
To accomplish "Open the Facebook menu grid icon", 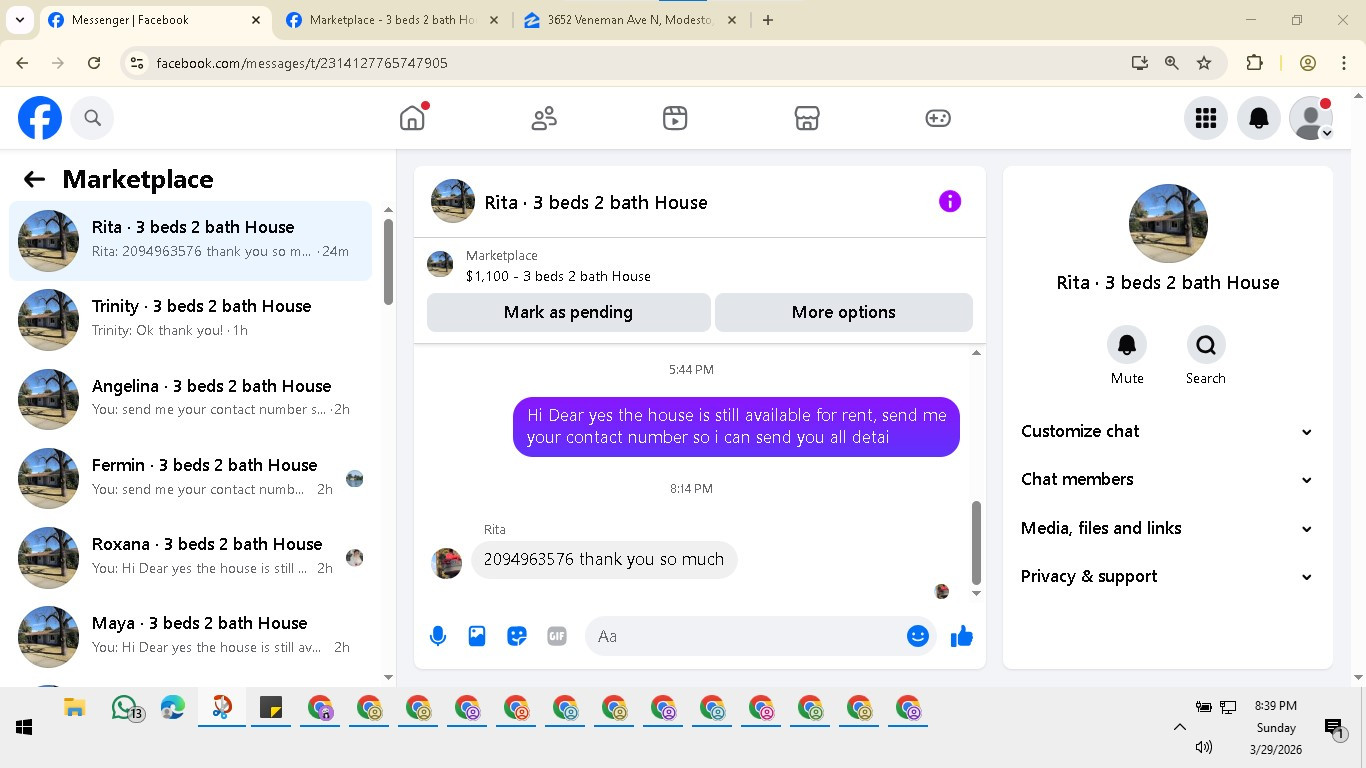I will [x=1206, y=118].
